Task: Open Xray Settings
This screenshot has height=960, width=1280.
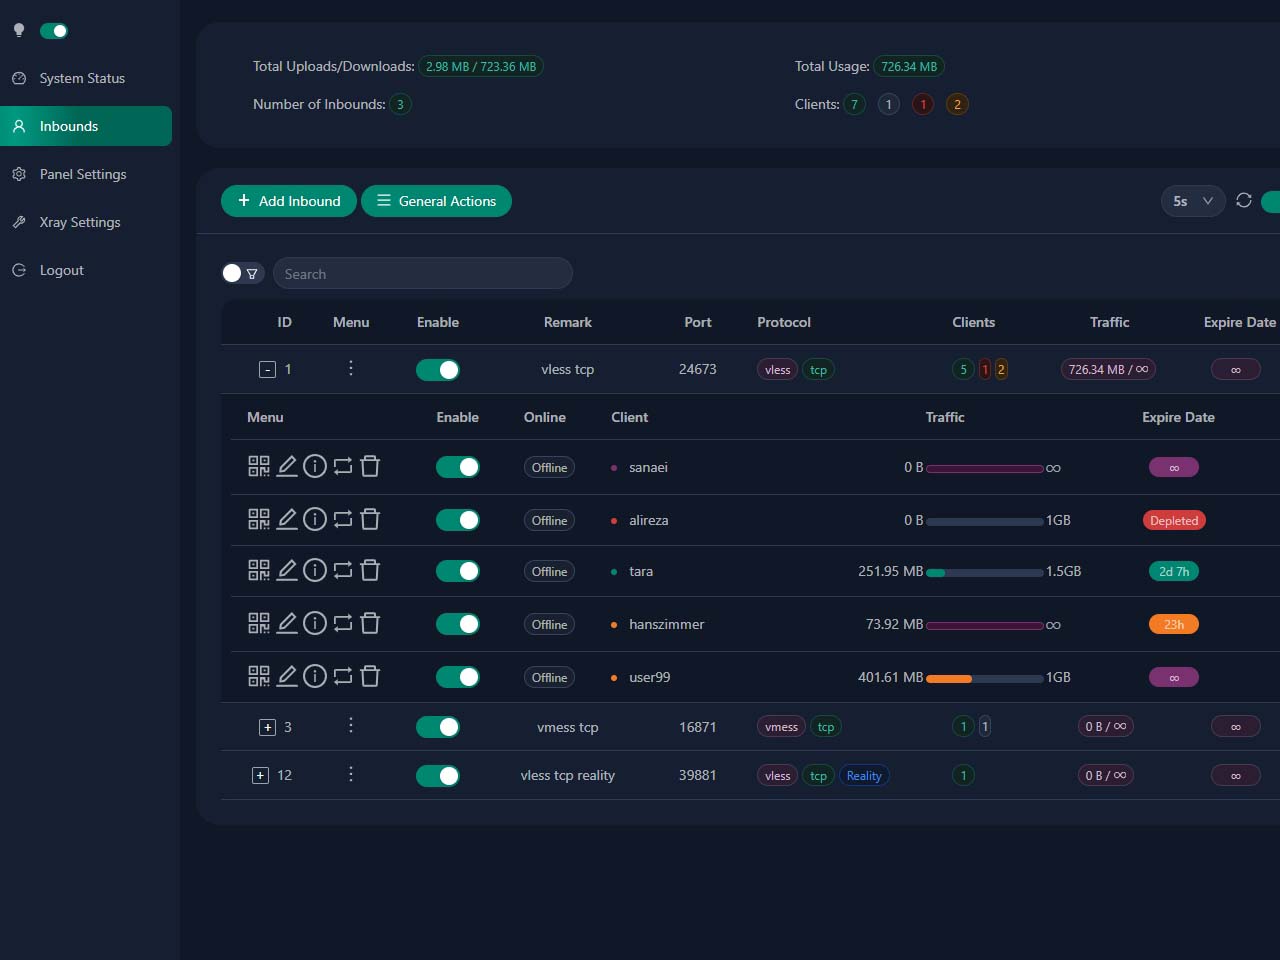Action: point(86,222)
